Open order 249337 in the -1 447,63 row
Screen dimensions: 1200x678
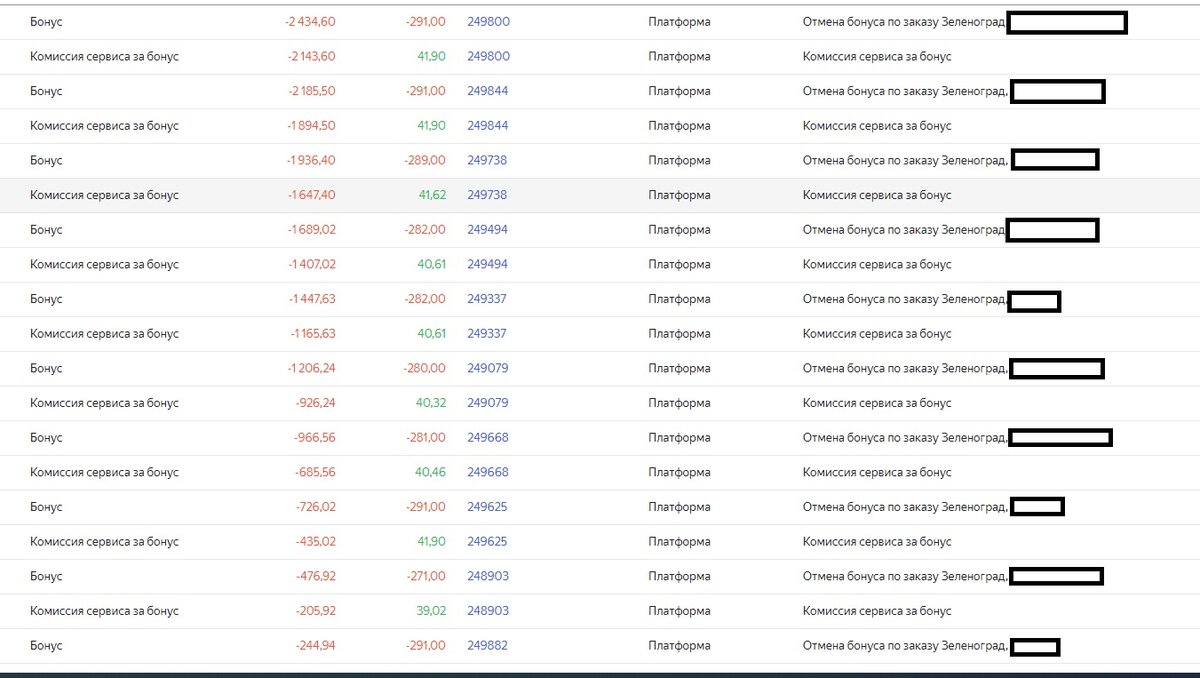point(487,299)
